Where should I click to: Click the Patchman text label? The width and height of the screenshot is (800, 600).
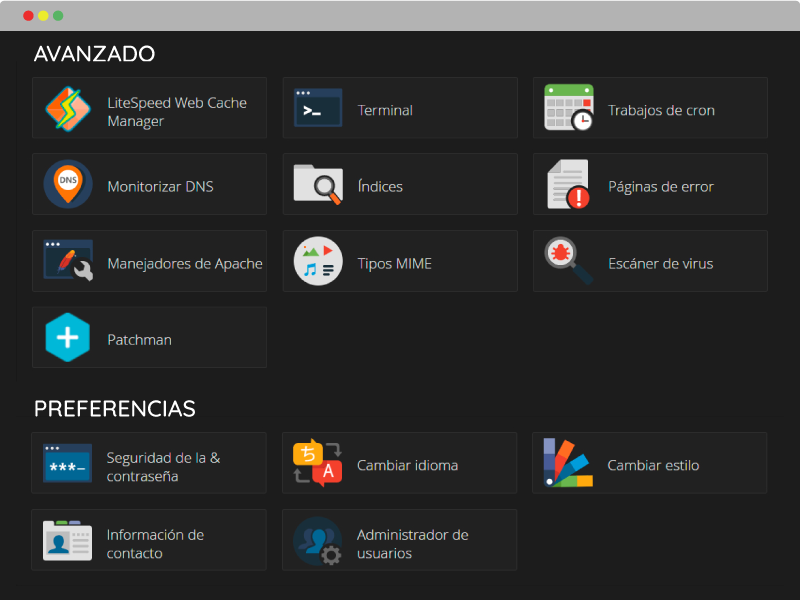(139, 340)
